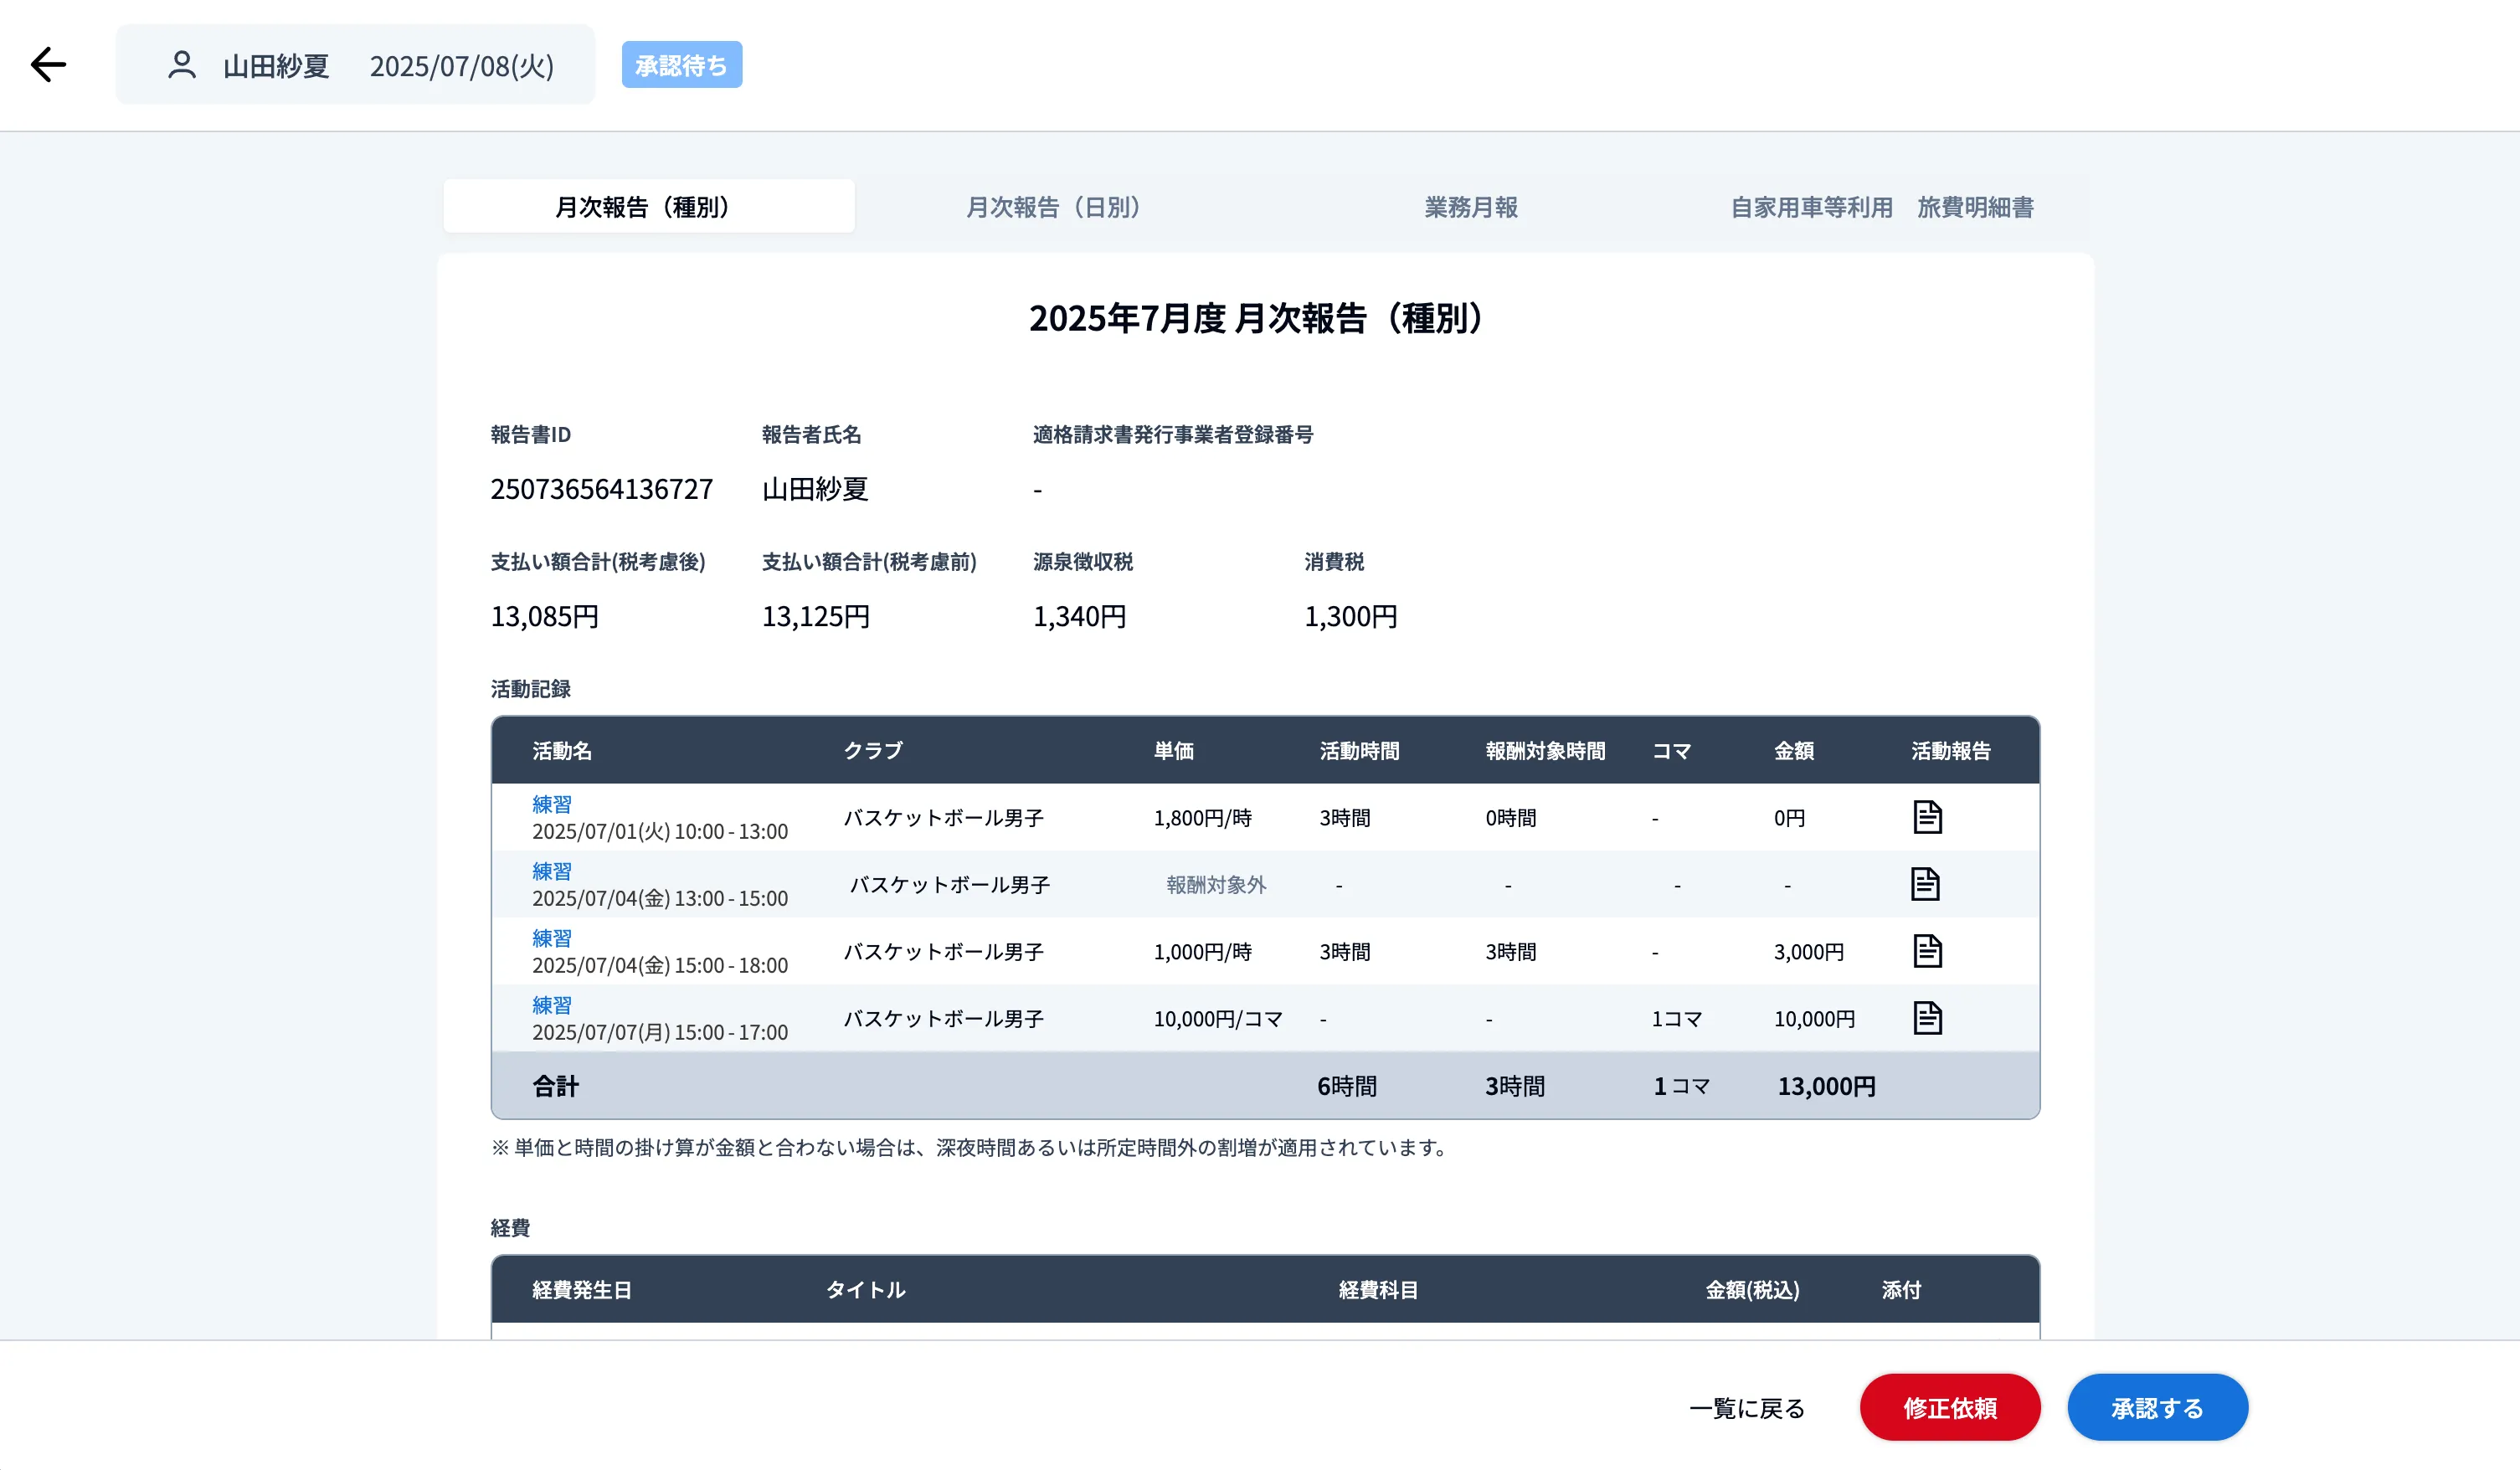Click 練習 link dated 2025/07/01
Viewport: 2520px width, 1470px height.
click(551, 804)
